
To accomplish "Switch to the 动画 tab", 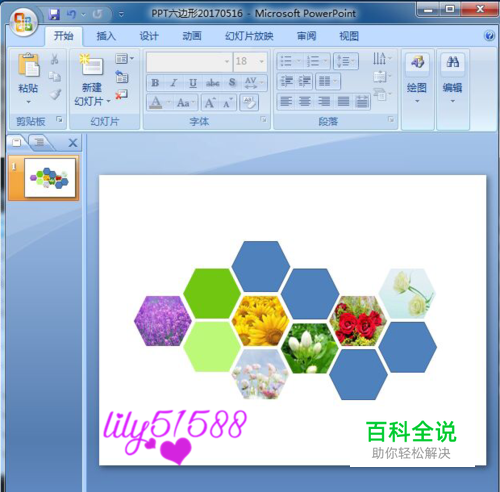I will click(192, 36).
